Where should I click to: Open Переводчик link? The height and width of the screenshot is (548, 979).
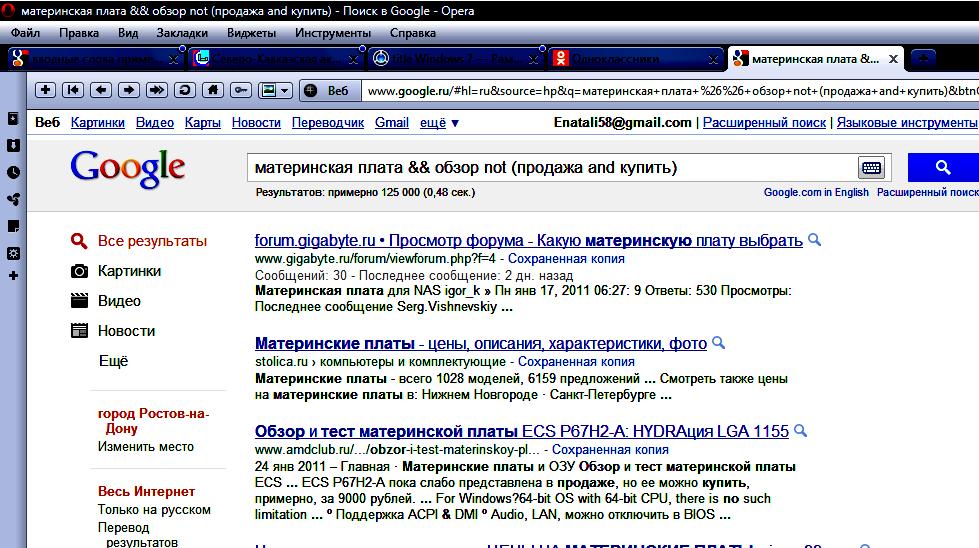pyautogui.click(x=328, y=122)
